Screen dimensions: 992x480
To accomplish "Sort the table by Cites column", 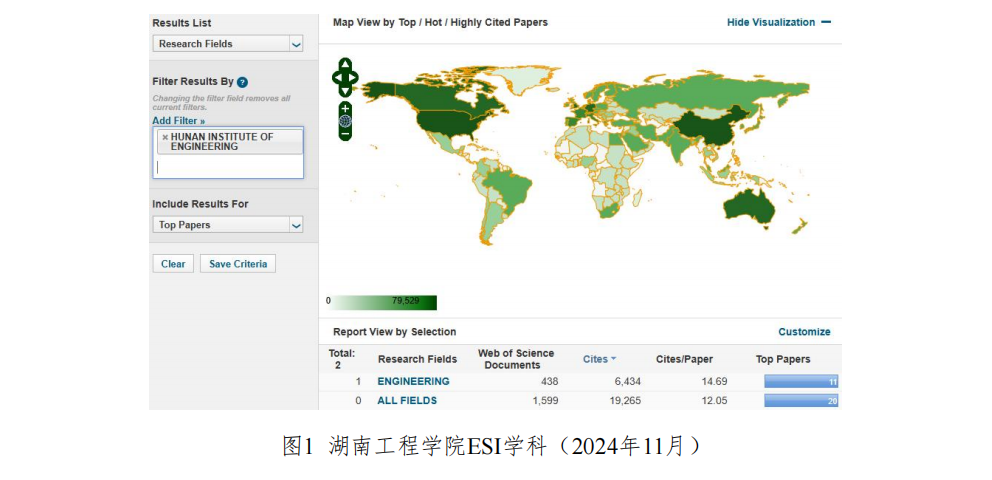I will 598,359.
